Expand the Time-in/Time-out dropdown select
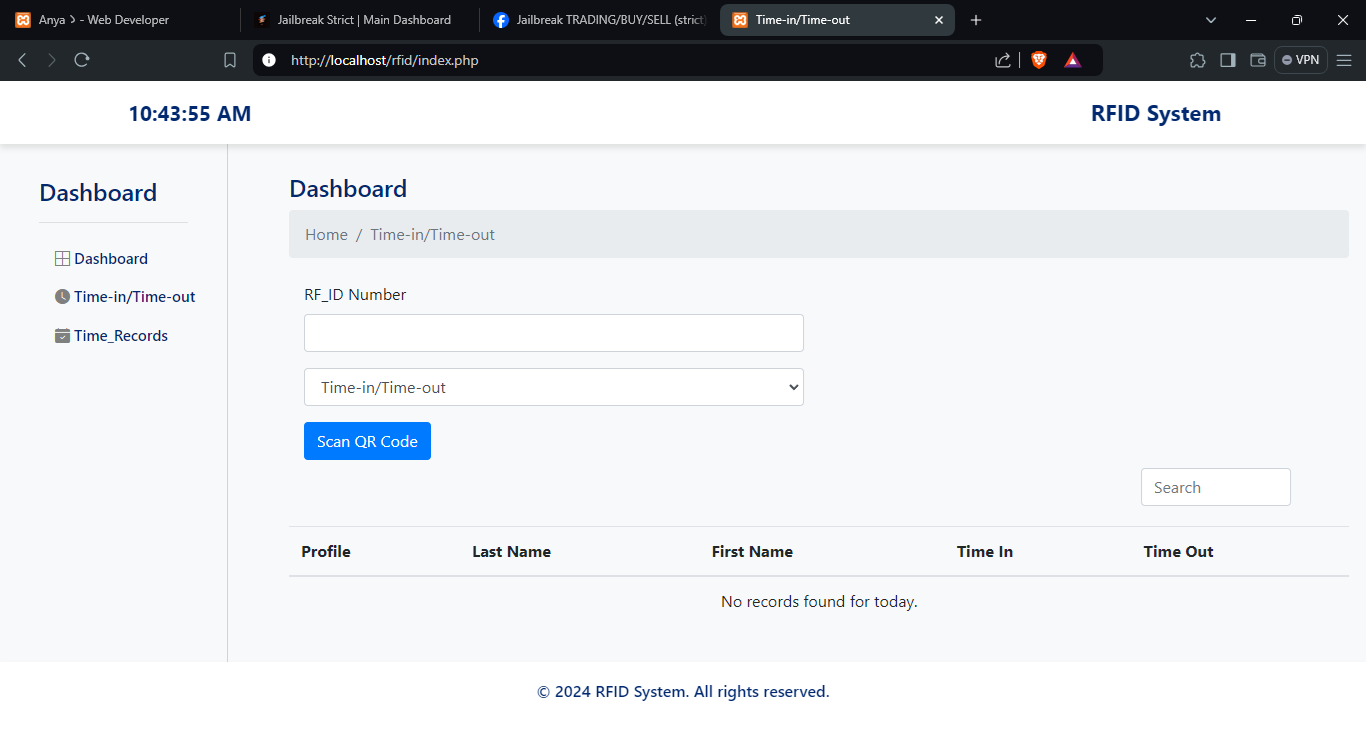Viewport: 1371px width, 748px height. [553, 387]
